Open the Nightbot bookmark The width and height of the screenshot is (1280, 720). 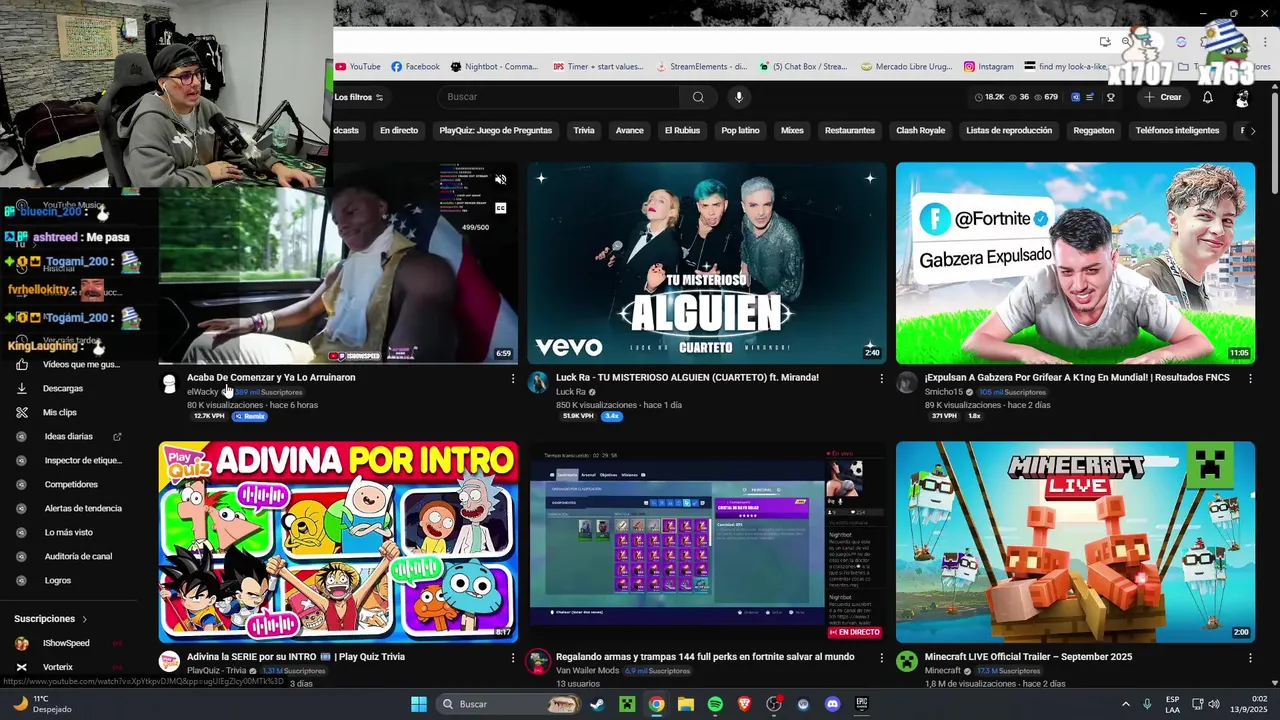494,67
